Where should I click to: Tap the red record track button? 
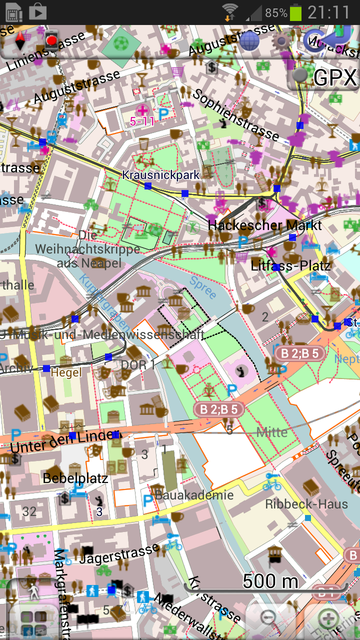click(x=51, y=40)
